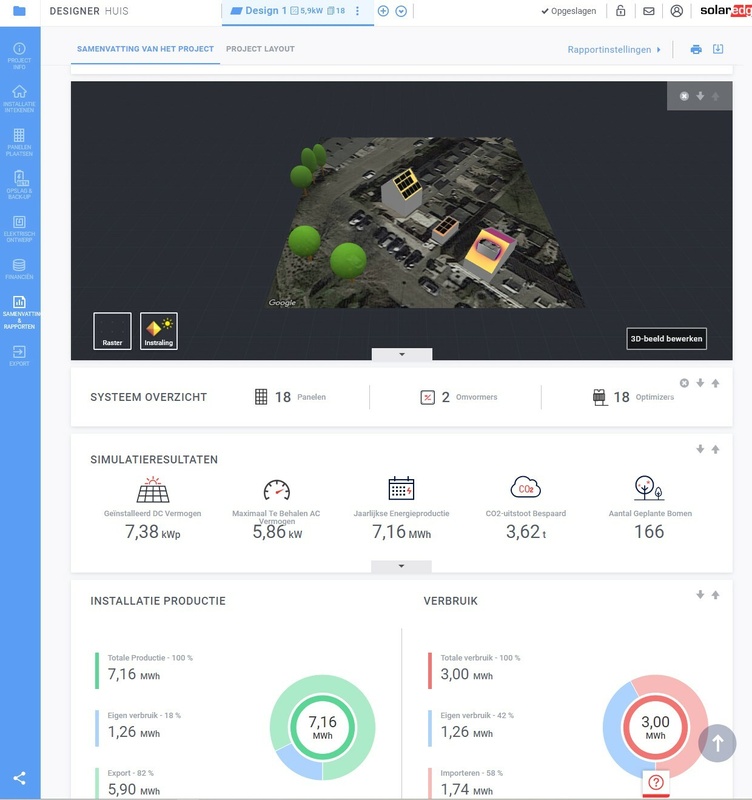Open Financiën section
752x800 pixels.
(19, 269)
